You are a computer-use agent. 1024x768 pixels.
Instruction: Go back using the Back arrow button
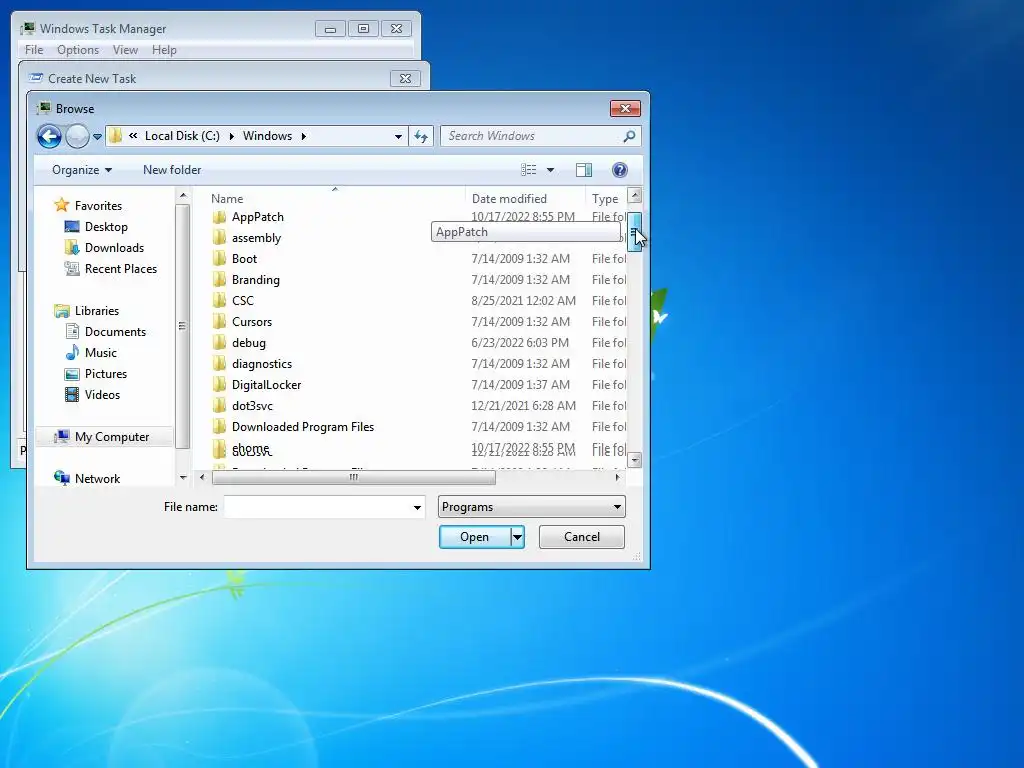tap(49, 136)
